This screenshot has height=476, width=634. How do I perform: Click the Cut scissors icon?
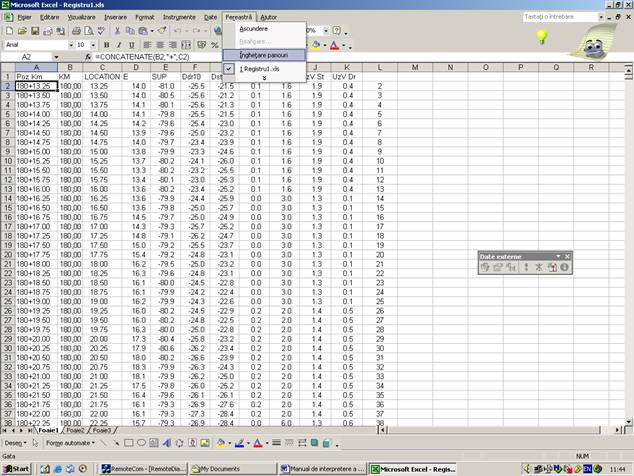click(119, 31)
